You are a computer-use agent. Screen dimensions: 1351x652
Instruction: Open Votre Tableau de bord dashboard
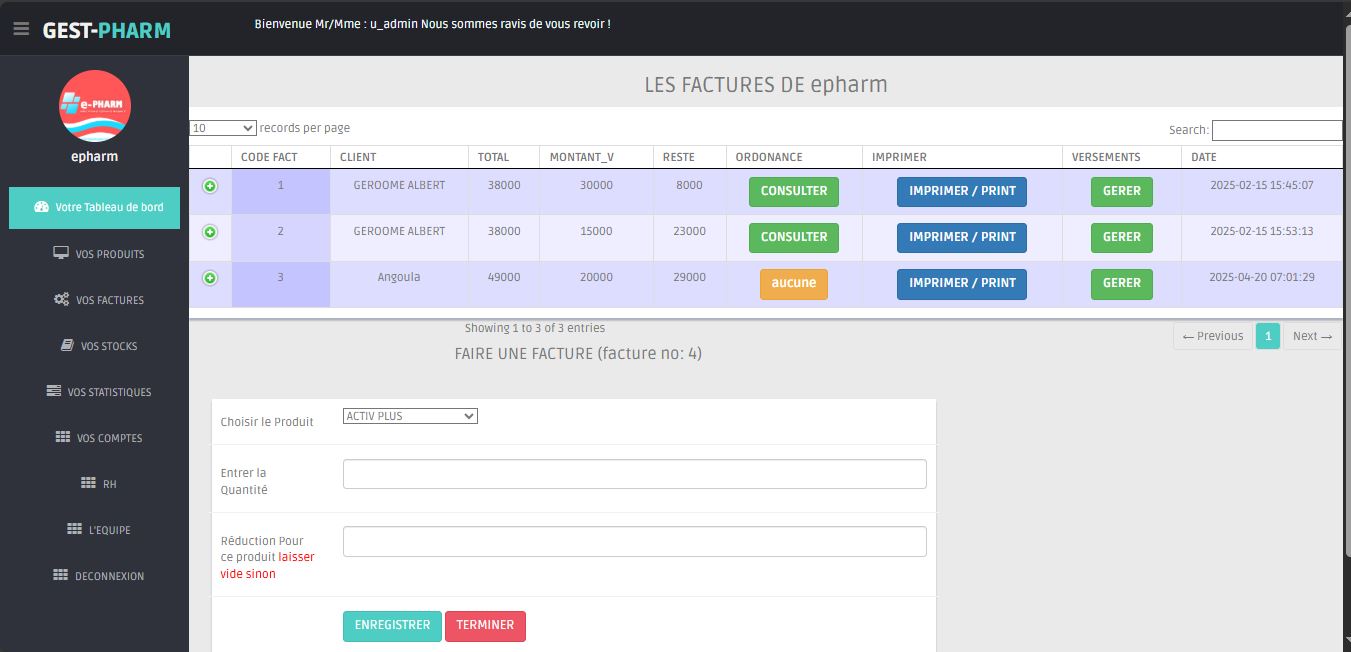point(95,207)
